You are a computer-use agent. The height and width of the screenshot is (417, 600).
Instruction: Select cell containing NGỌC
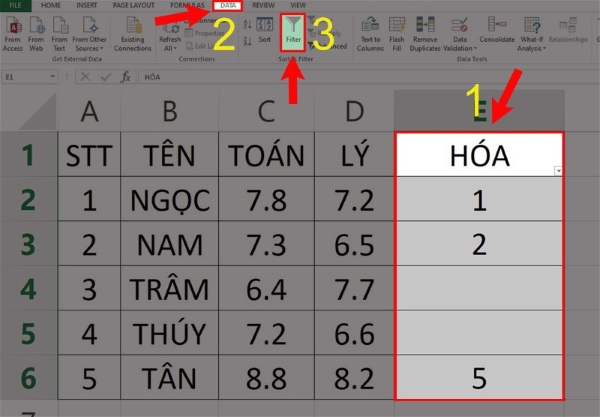coord(170,201)
